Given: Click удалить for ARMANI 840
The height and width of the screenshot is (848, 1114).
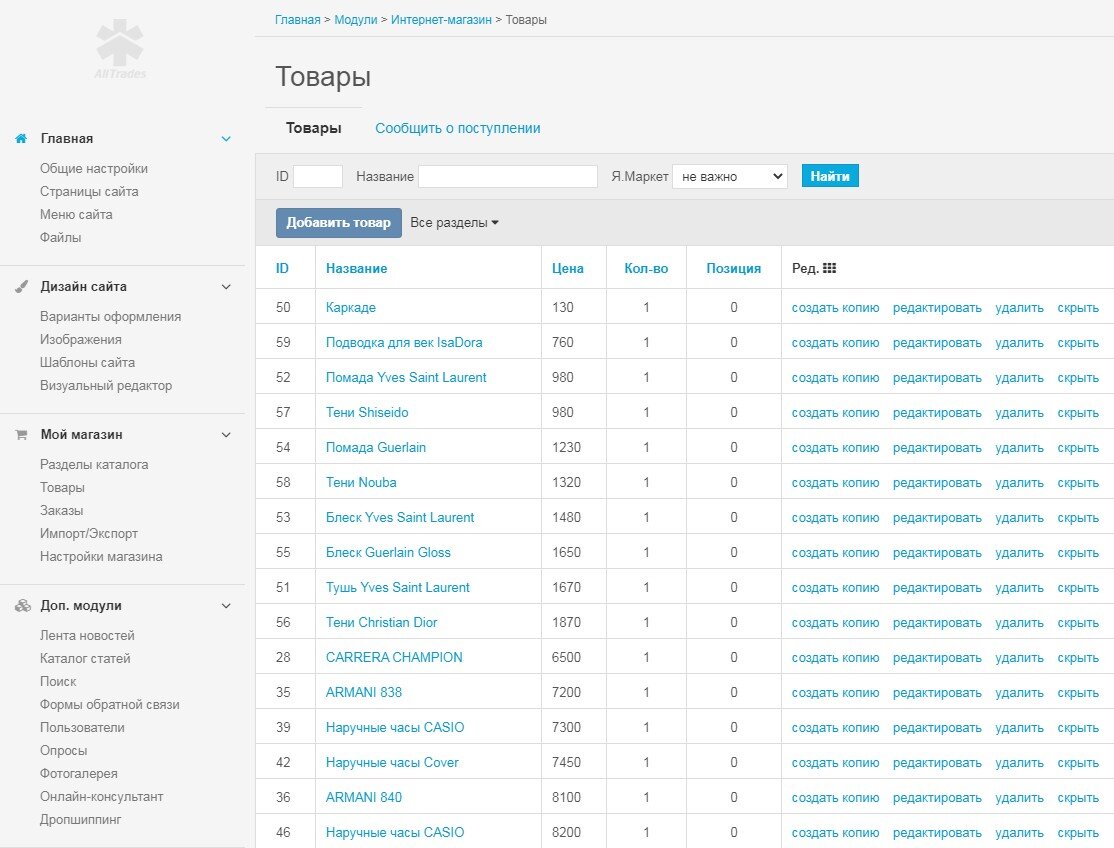Looking at the screenshot, I should coord(1020,798).
